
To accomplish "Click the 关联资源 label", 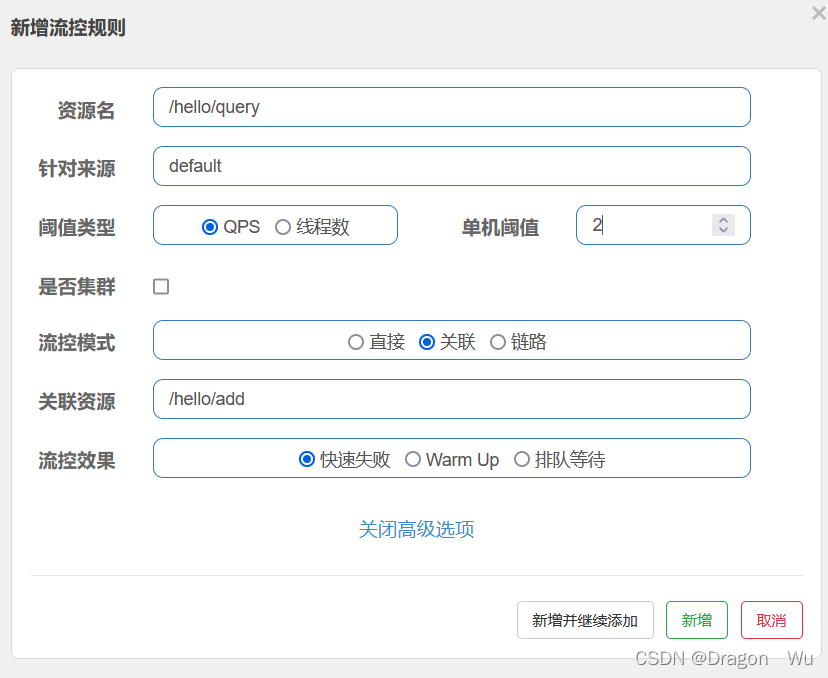I will point(77,402).
